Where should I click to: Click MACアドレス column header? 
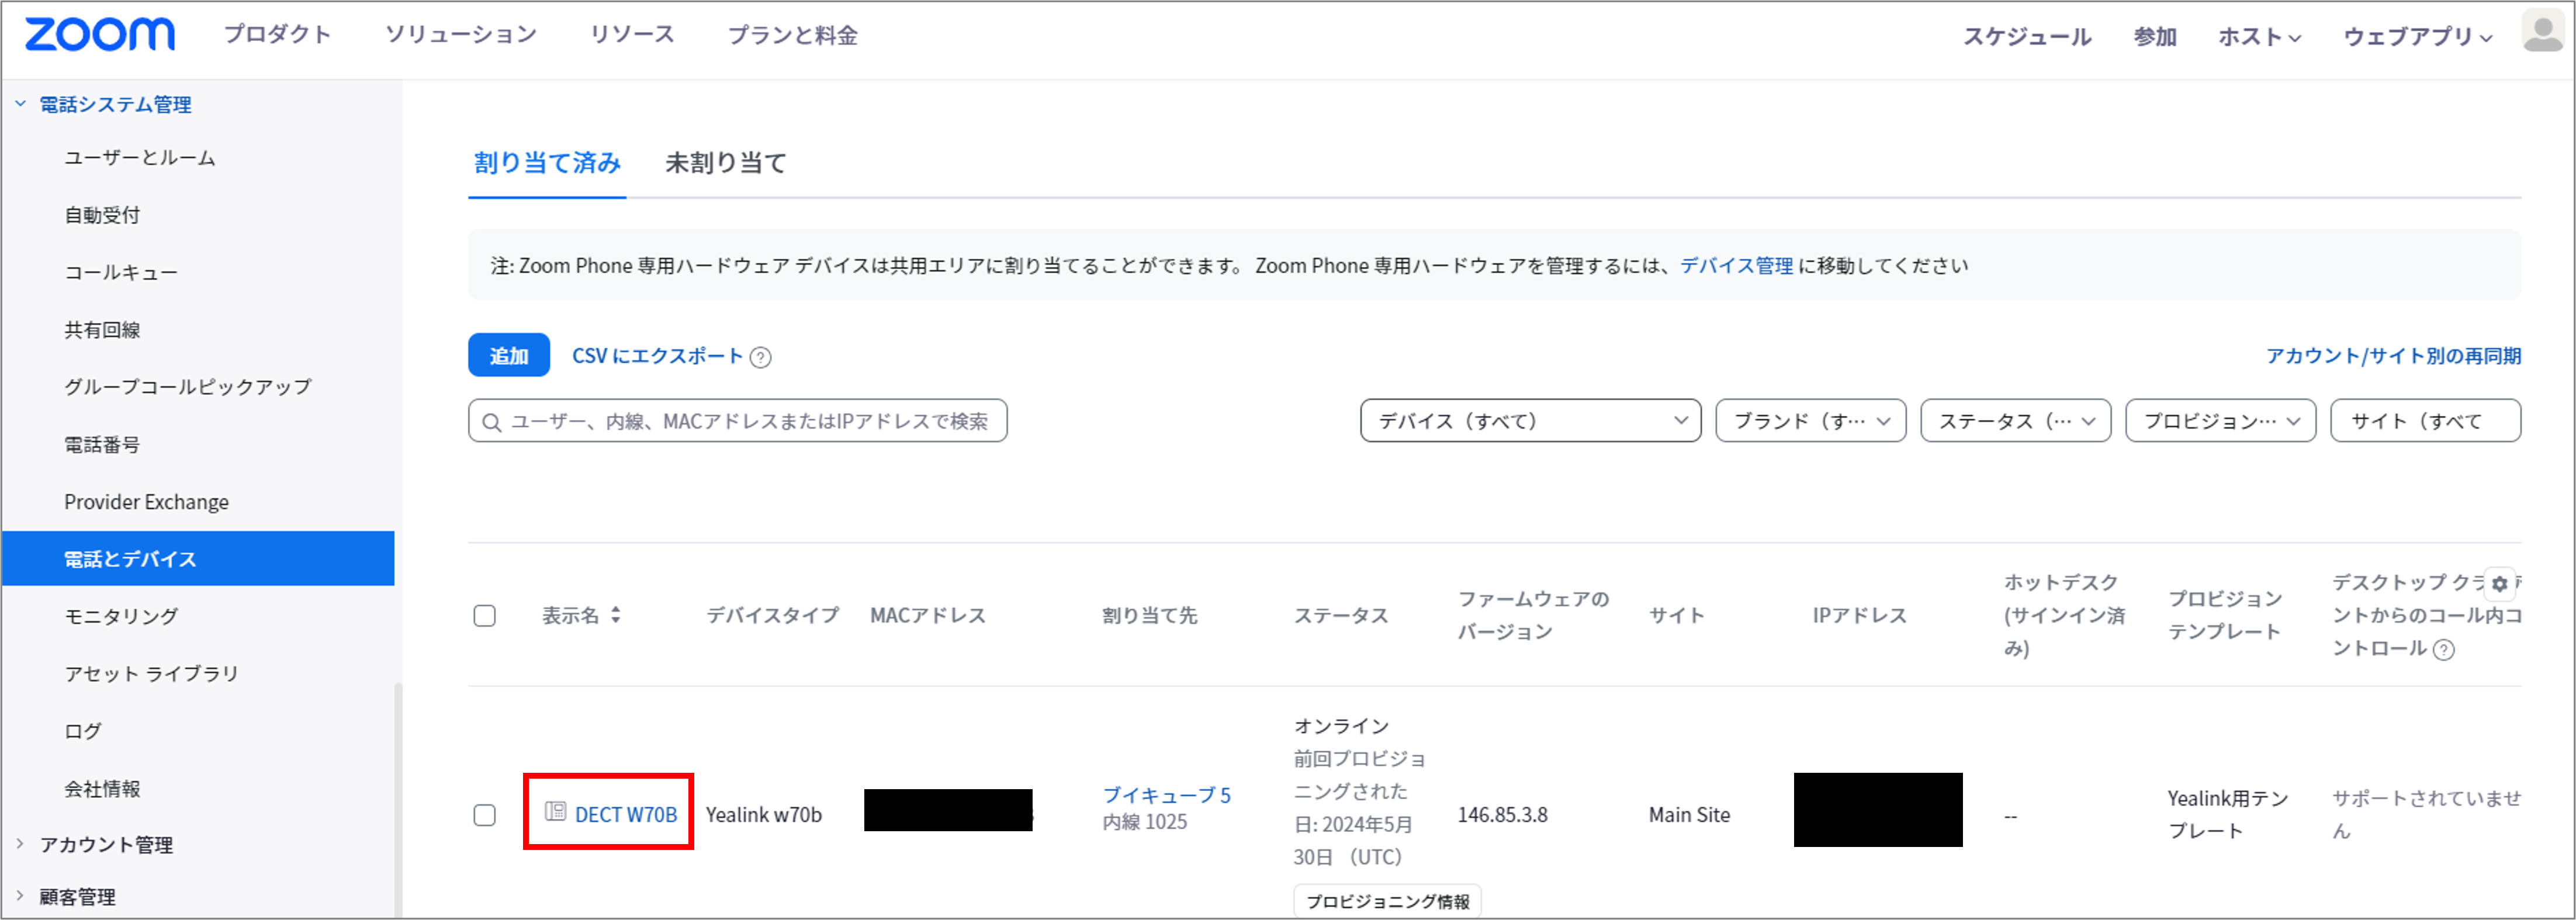point(928,615)
